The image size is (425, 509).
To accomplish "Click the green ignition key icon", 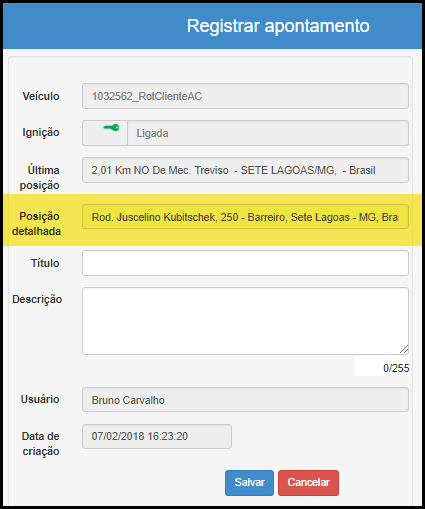I will click(111, 128).
